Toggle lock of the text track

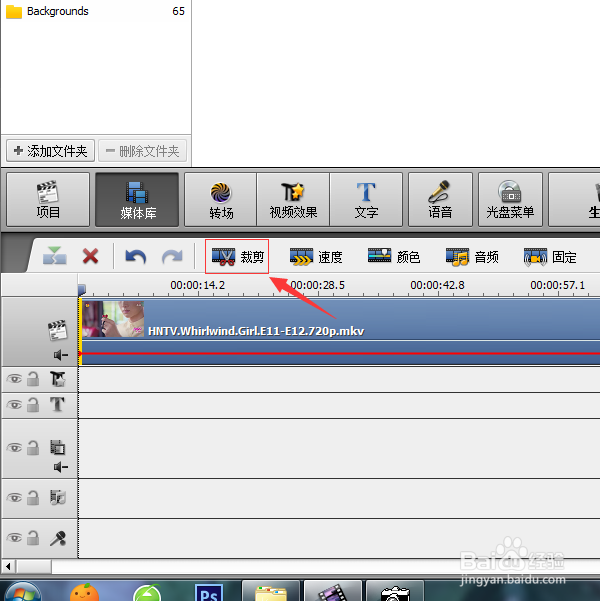(x=33, y=405)
